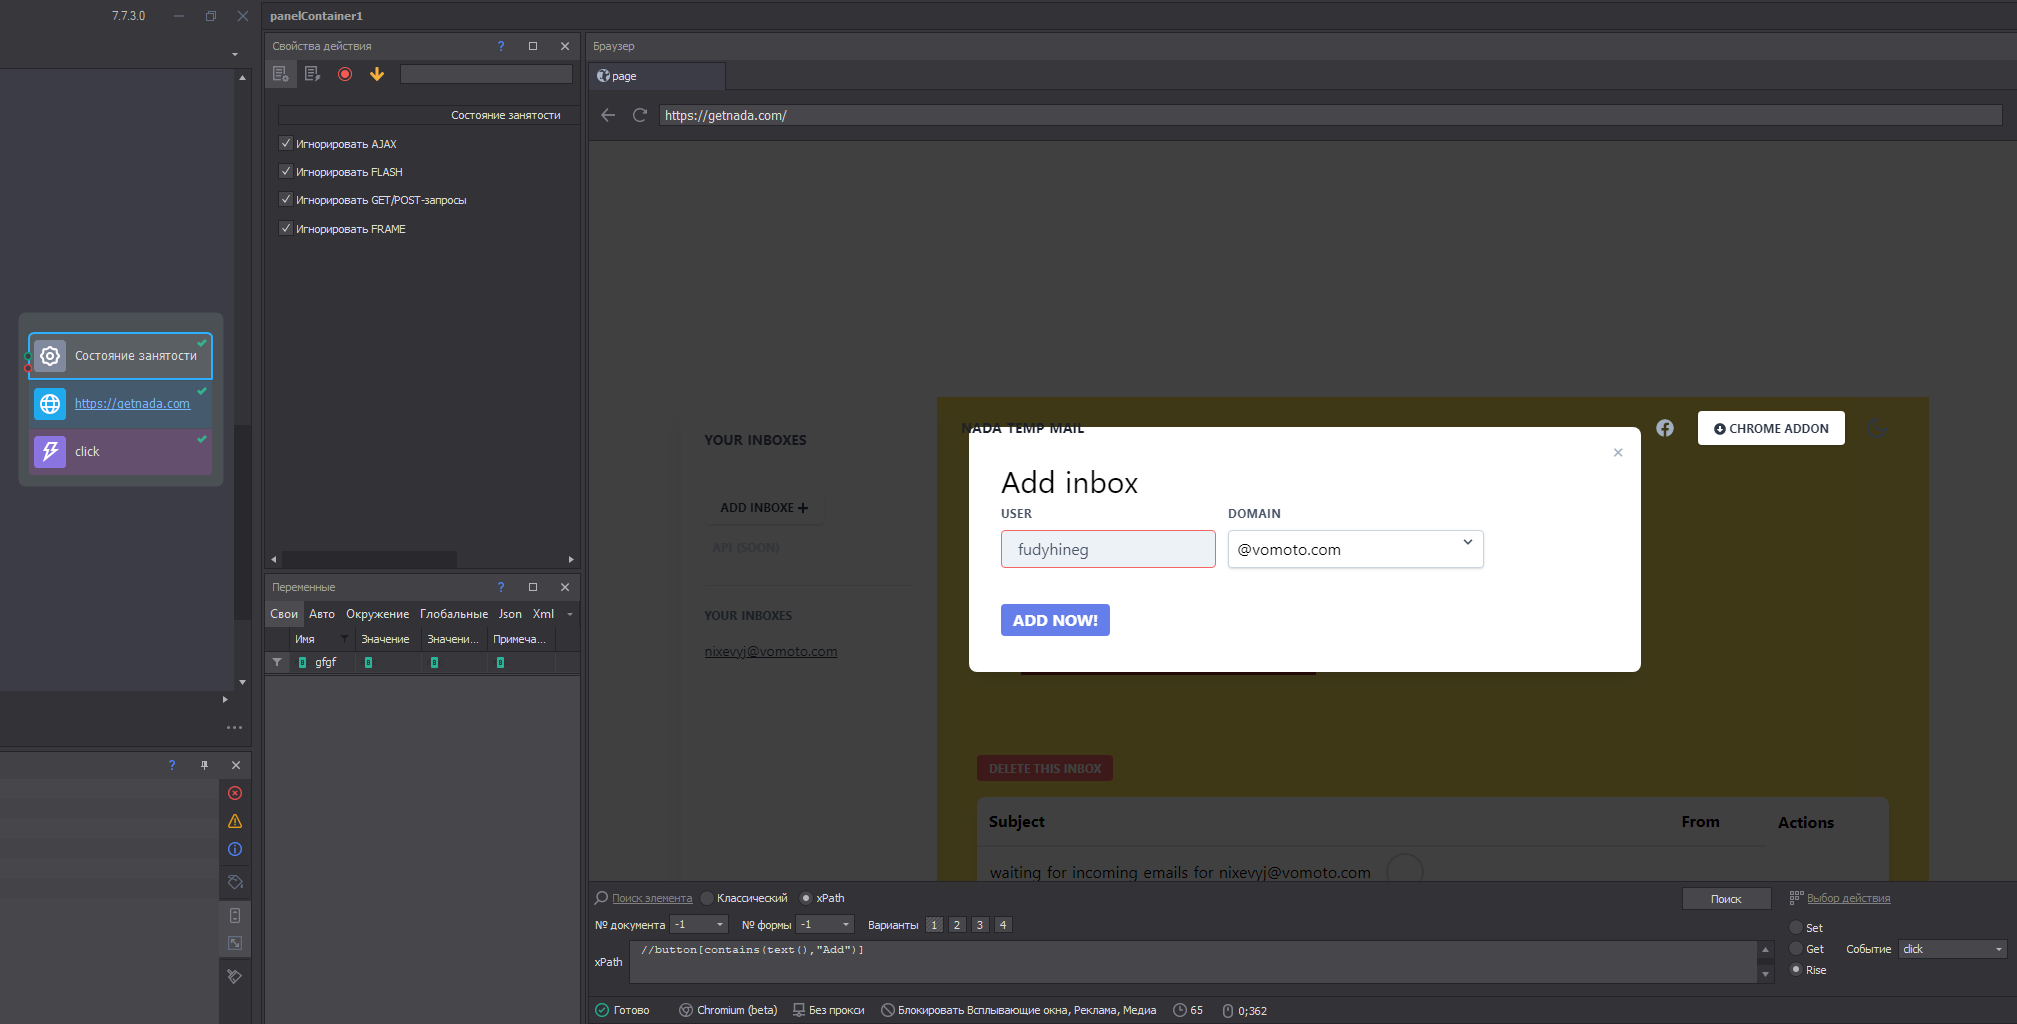Click the variables table filter funnel icon
Screen dimensions: 2017x1024
coord(277,662)
